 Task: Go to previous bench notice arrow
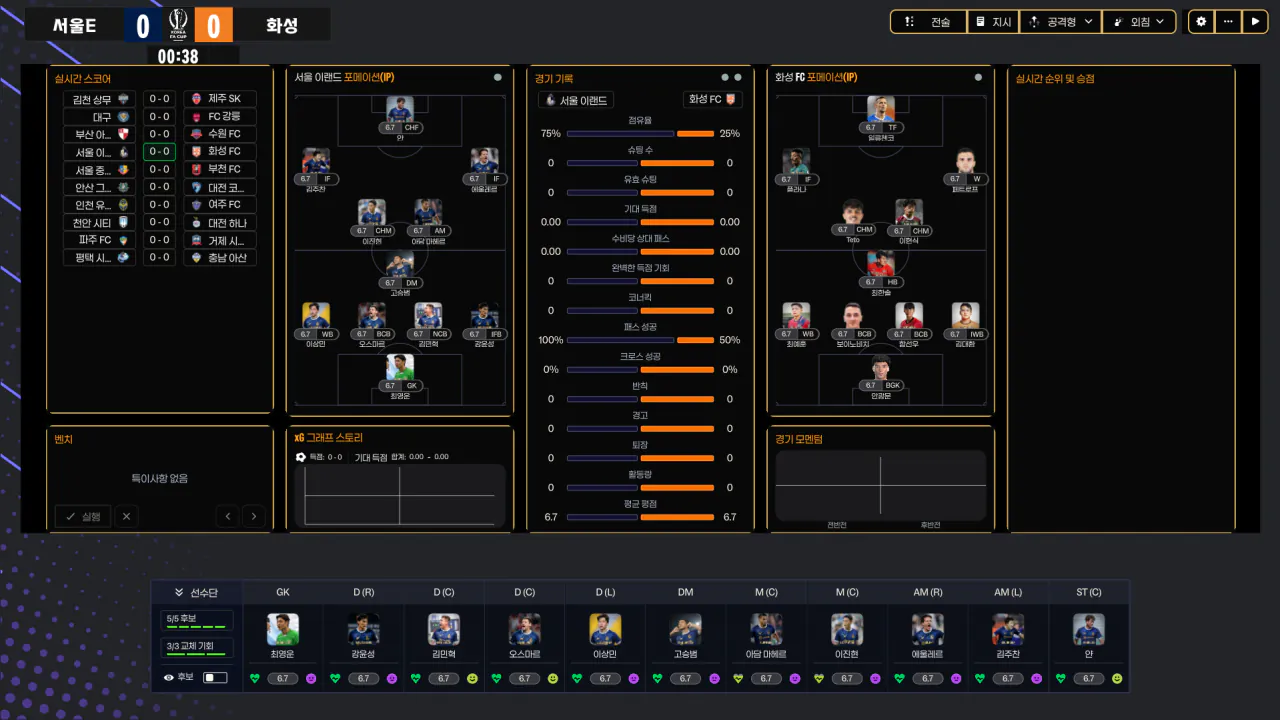(x=228, y=517)
